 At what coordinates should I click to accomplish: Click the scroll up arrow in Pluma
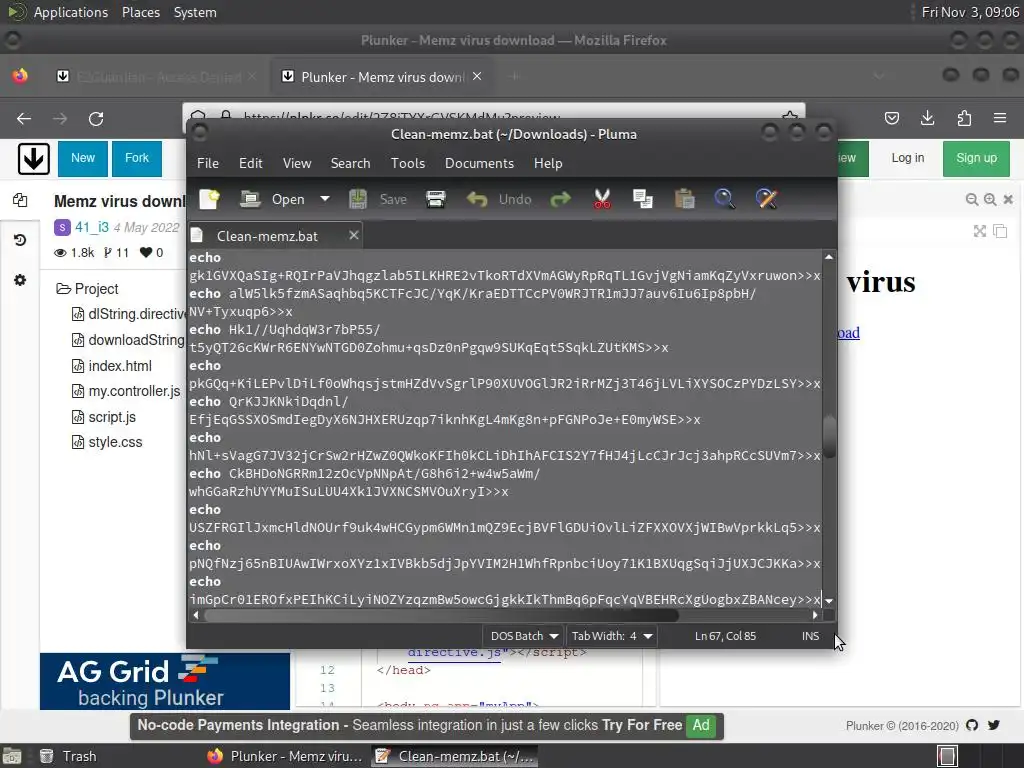click(x=829, y=257)
